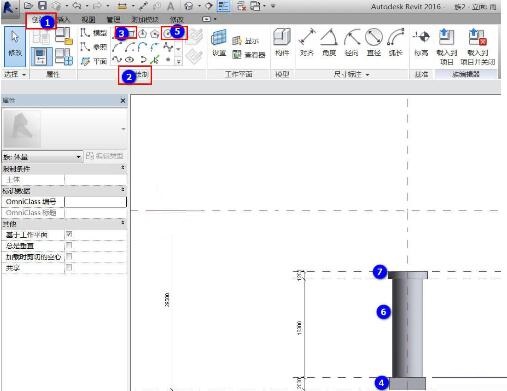Pick the Diameter (直径) dimension tool

(374, 42)
